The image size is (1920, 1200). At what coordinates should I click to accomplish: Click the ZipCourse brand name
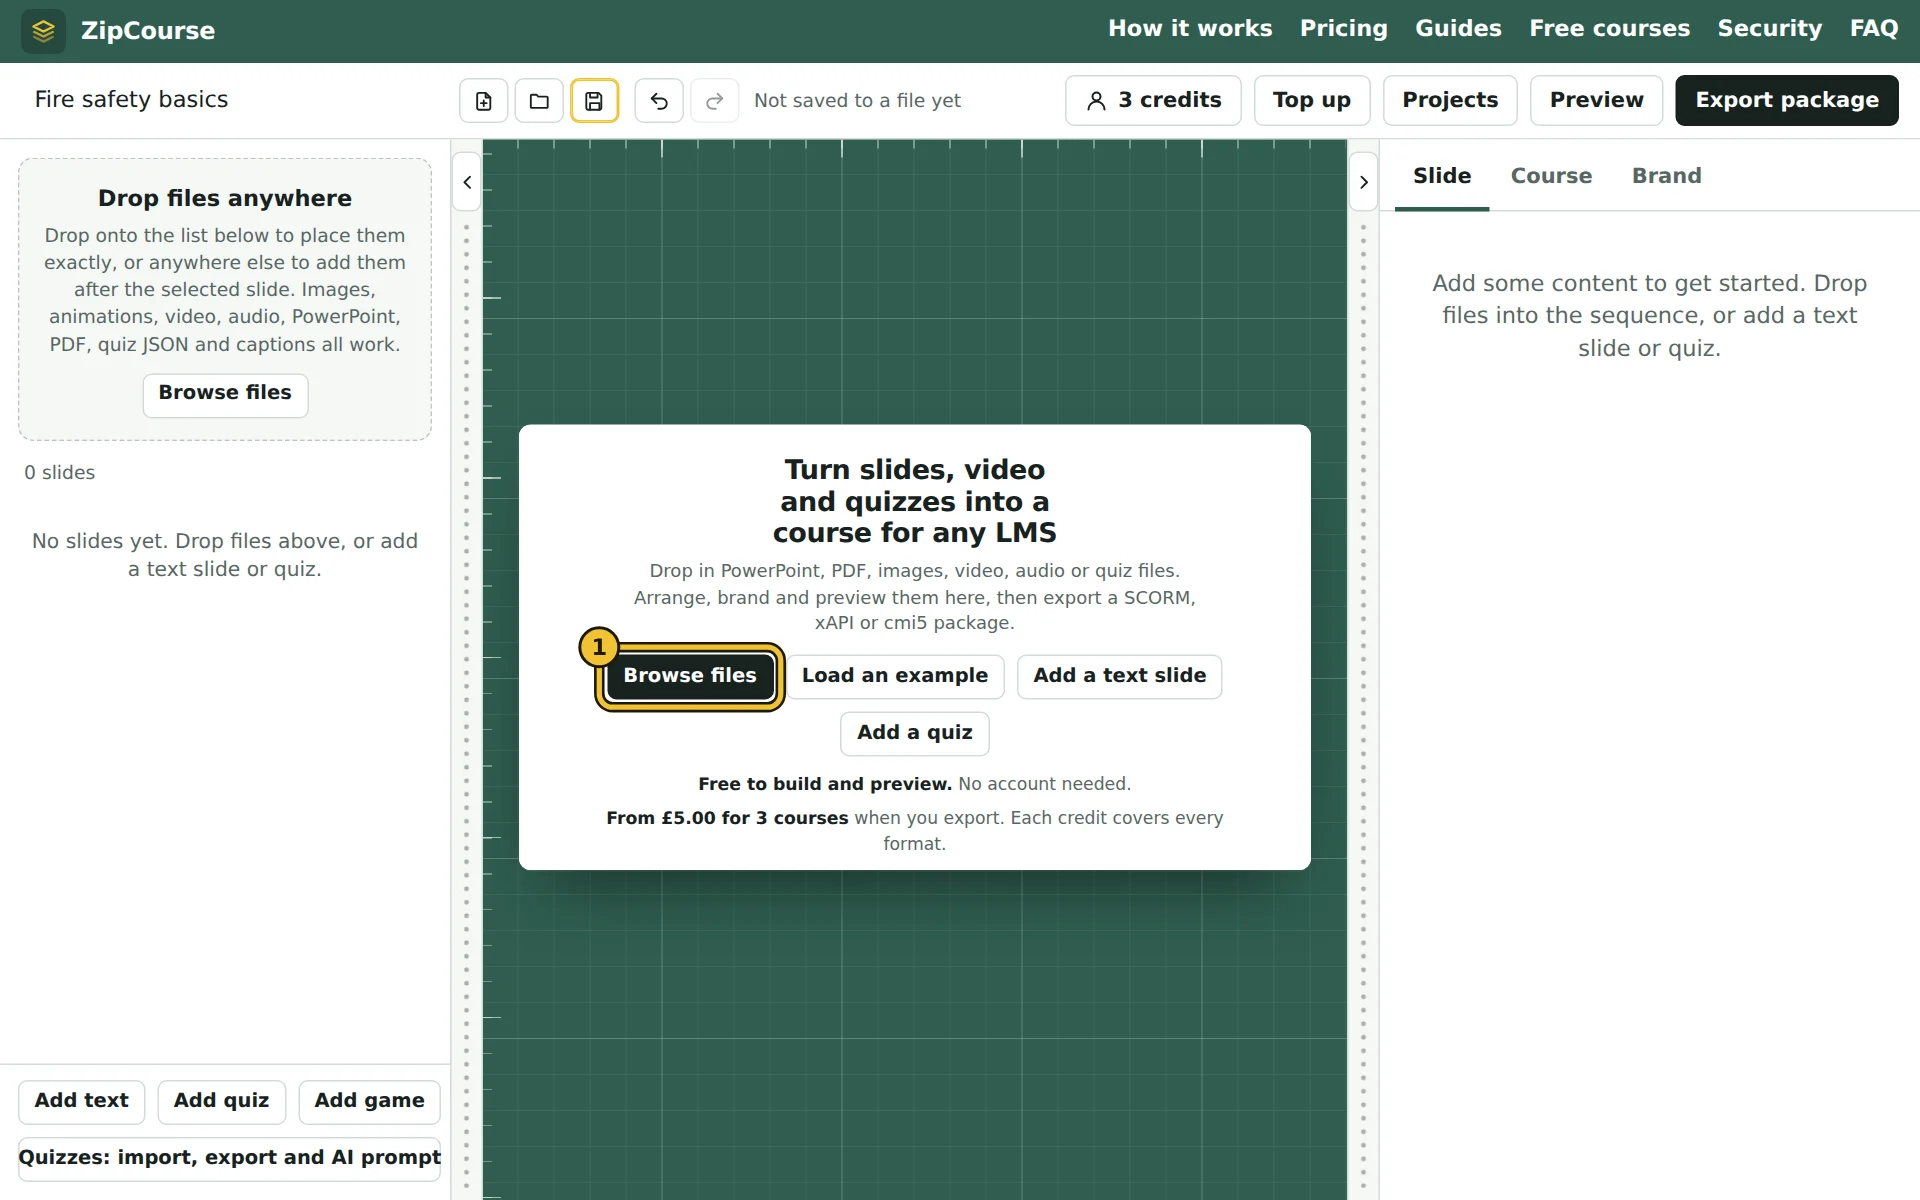click(148, 31)
